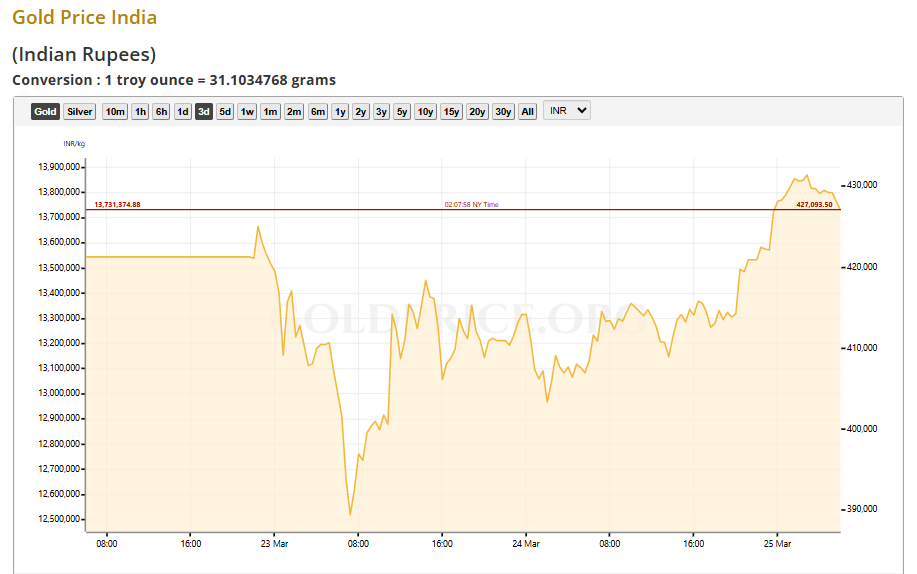Click the 390,000 right axis value

pyautogui.click(x=862, y=508)
